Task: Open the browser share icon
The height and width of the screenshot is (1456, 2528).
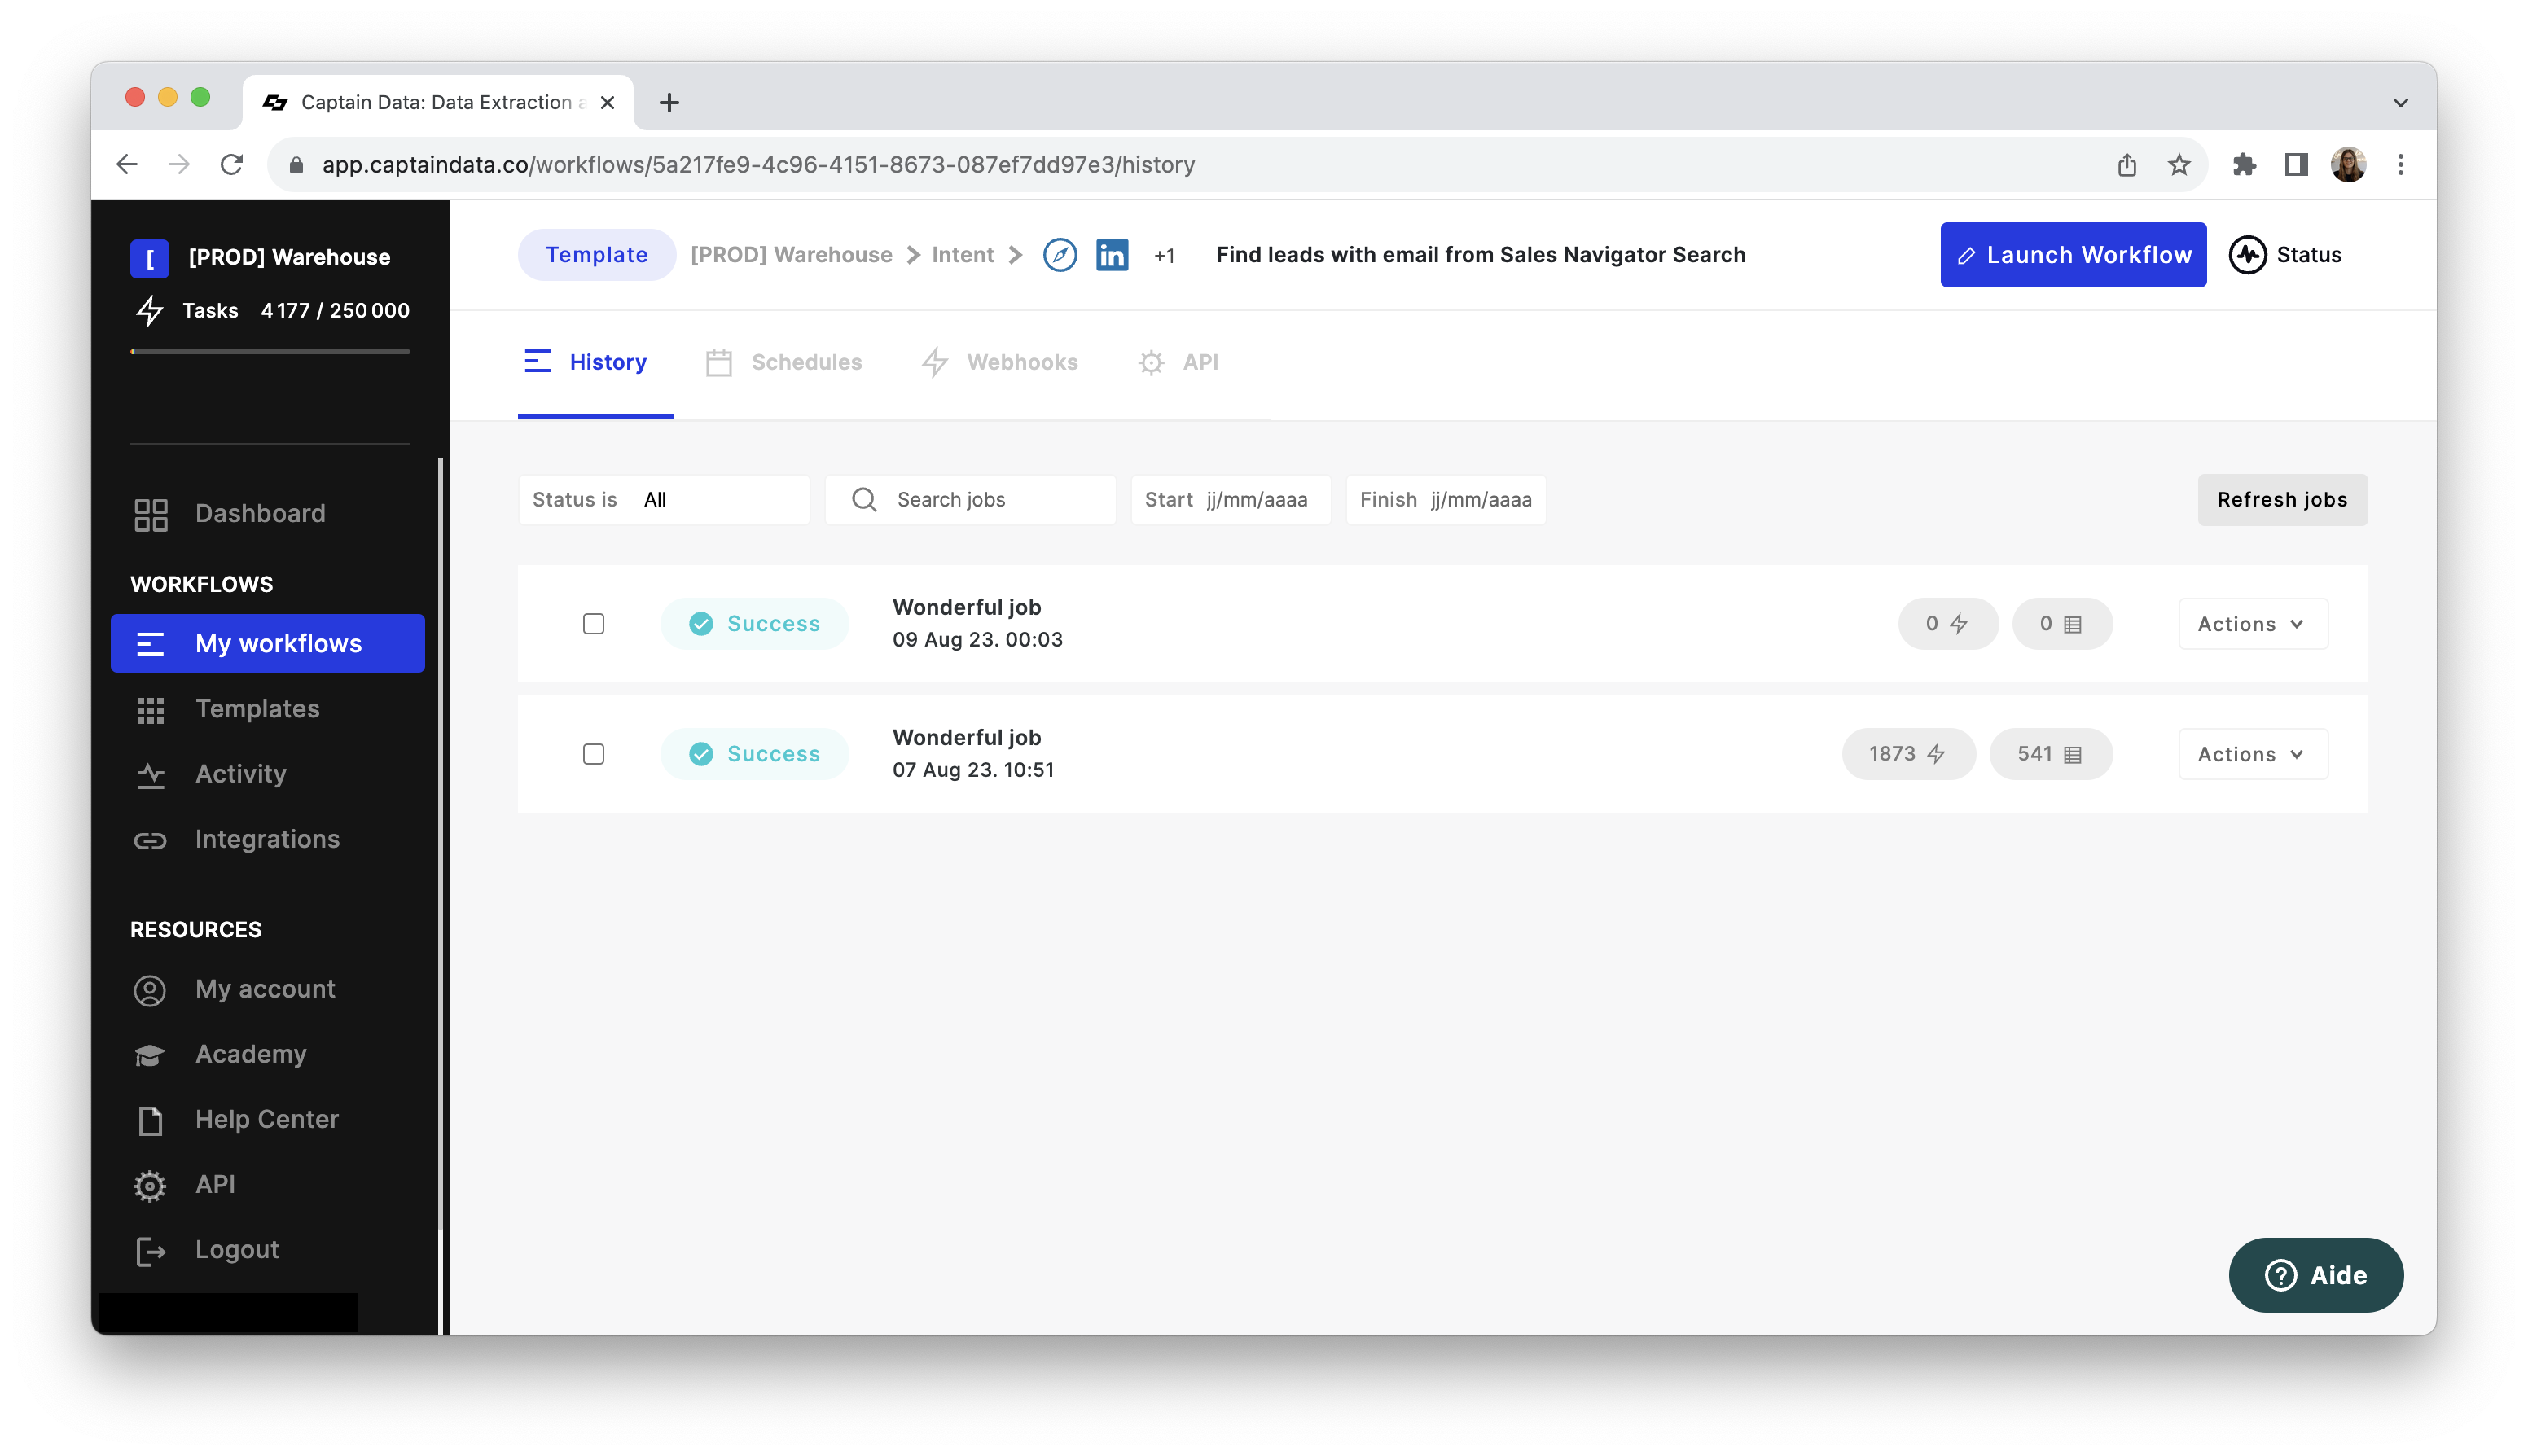Action: coord(2126,165)
